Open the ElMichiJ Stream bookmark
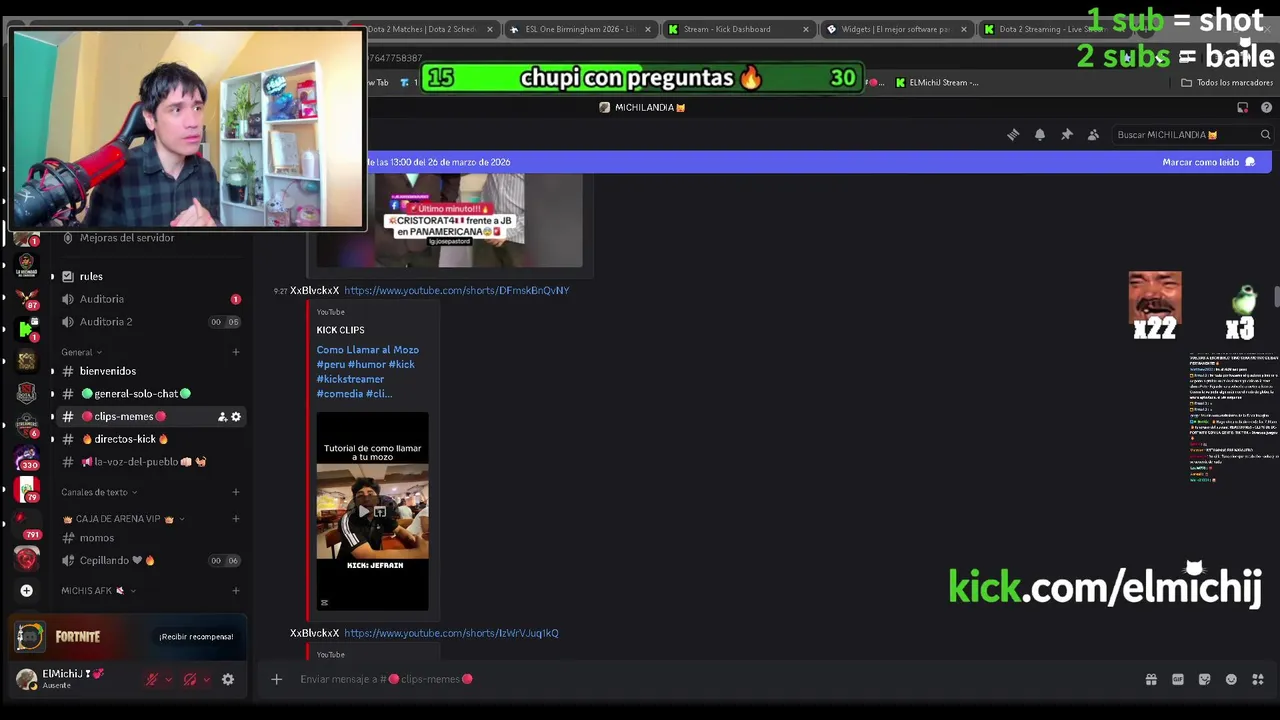 pos(937,83)
